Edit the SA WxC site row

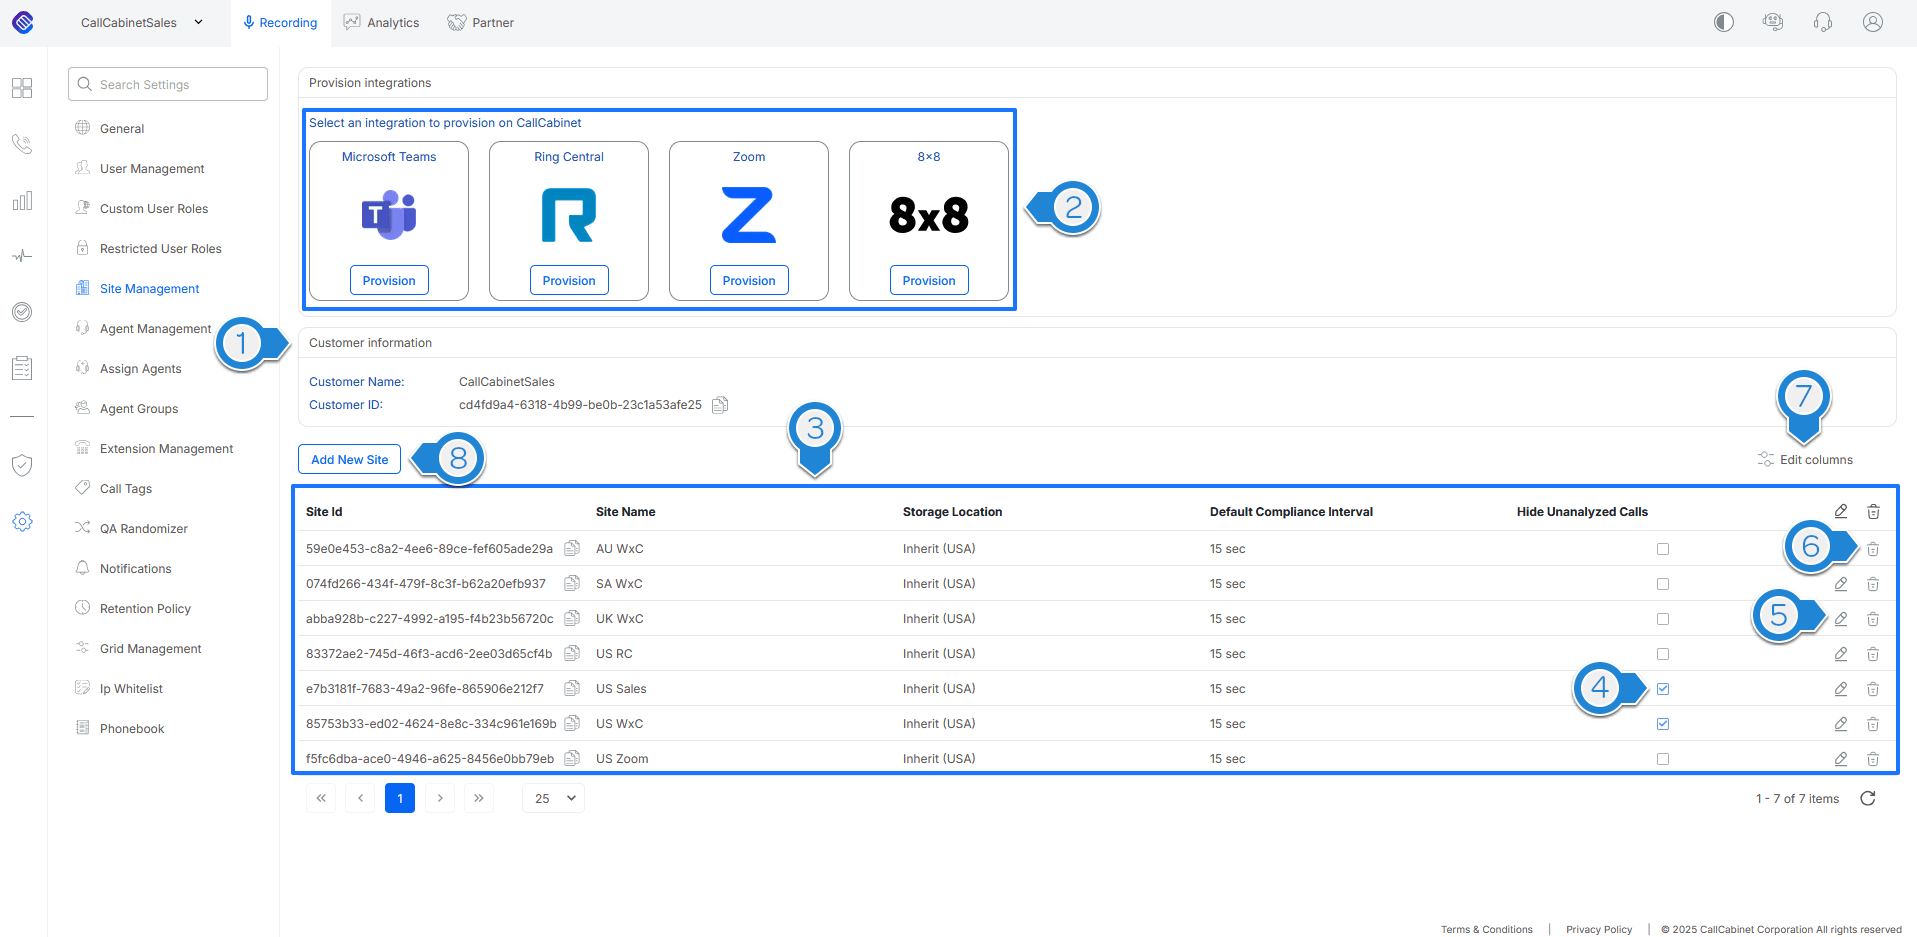[x=1841, y=584]
